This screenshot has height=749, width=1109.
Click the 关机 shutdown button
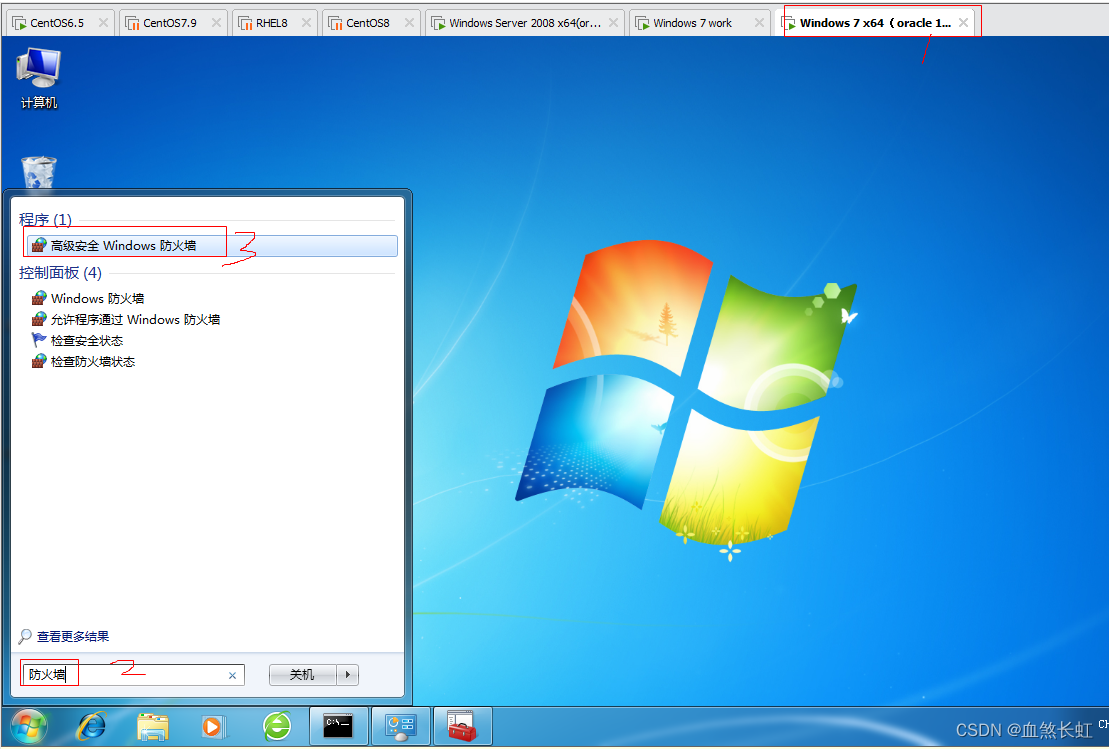click(x=302, y=675)
